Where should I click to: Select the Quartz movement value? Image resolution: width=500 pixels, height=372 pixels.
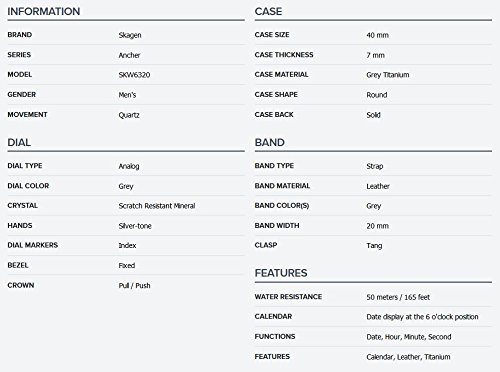(129, 115)
